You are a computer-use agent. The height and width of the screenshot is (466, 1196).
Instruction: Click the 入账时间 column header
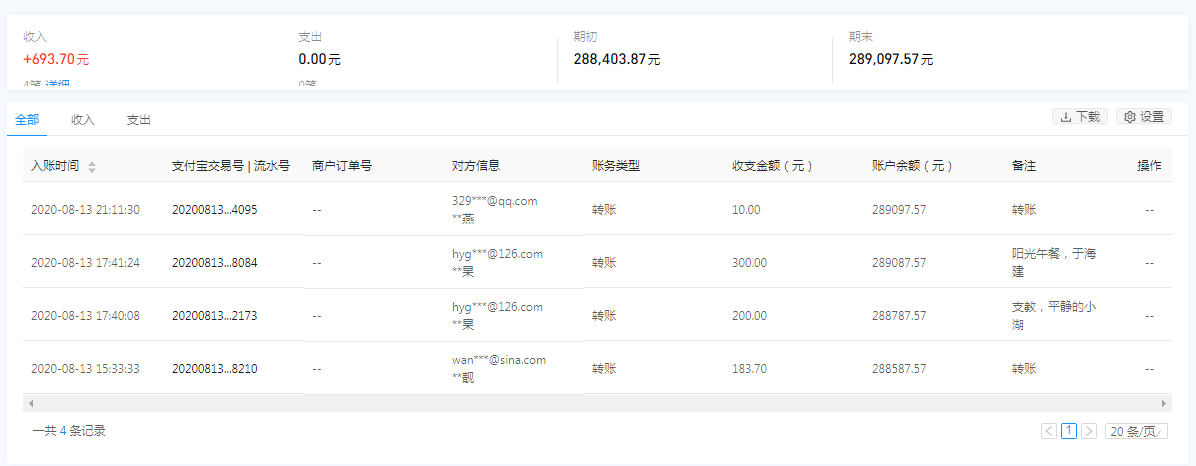pos(55,166)
